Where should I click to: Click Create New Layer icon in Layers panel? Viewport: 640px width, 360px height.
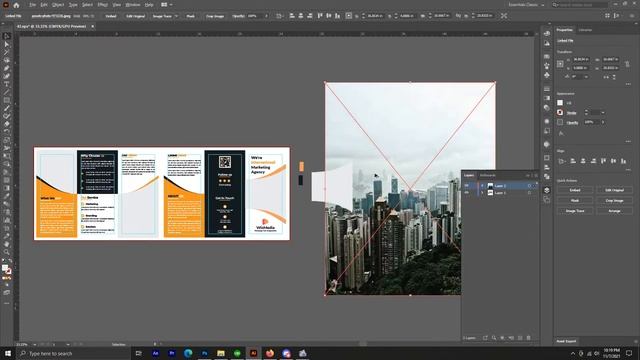(520, 338)
